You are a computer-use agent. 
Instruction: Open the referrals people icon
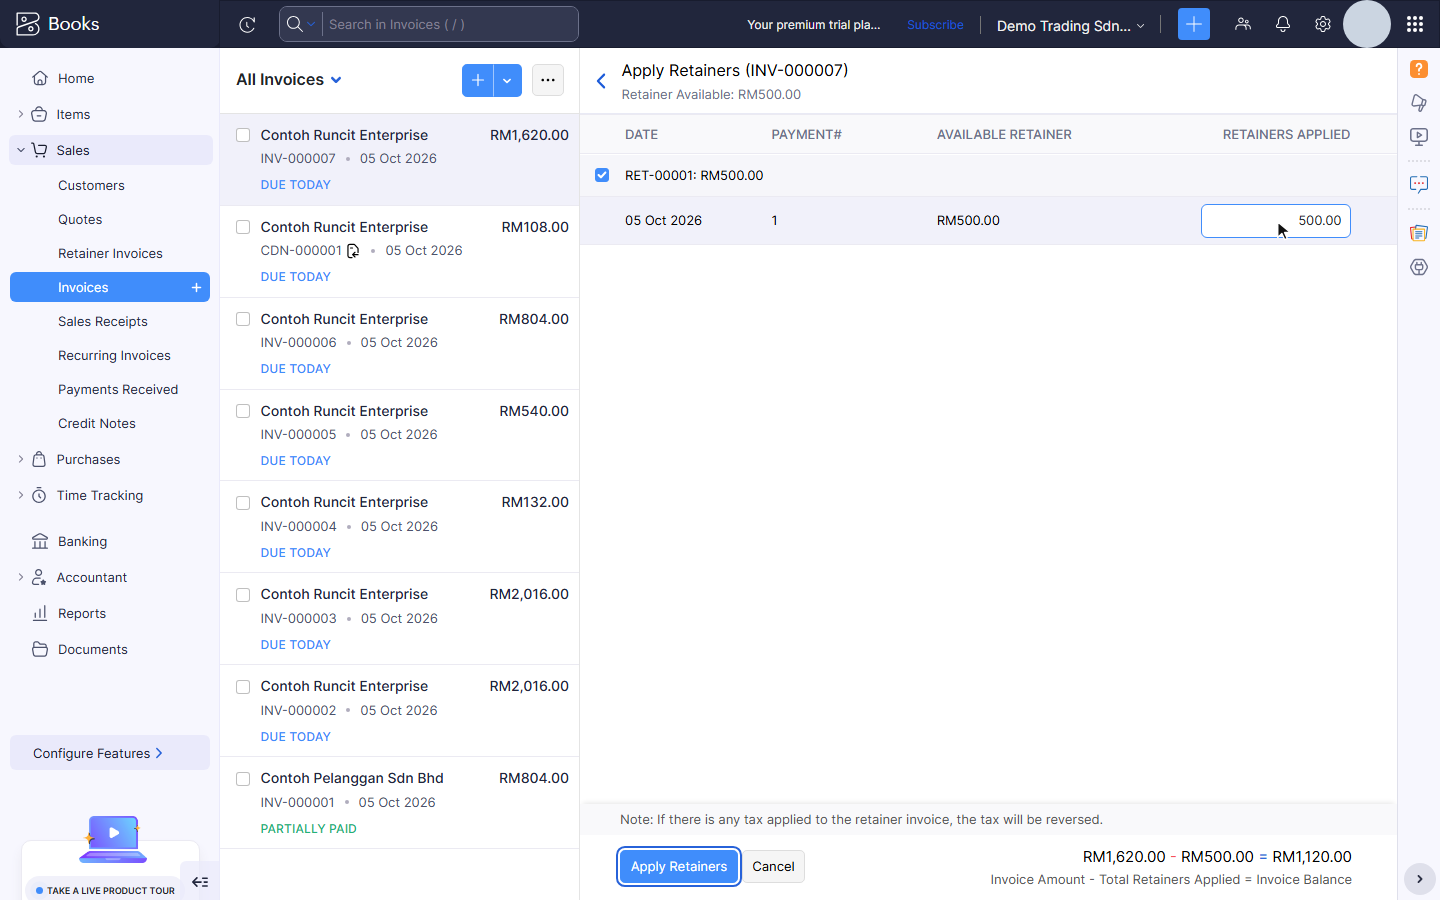click(1243, 24)
